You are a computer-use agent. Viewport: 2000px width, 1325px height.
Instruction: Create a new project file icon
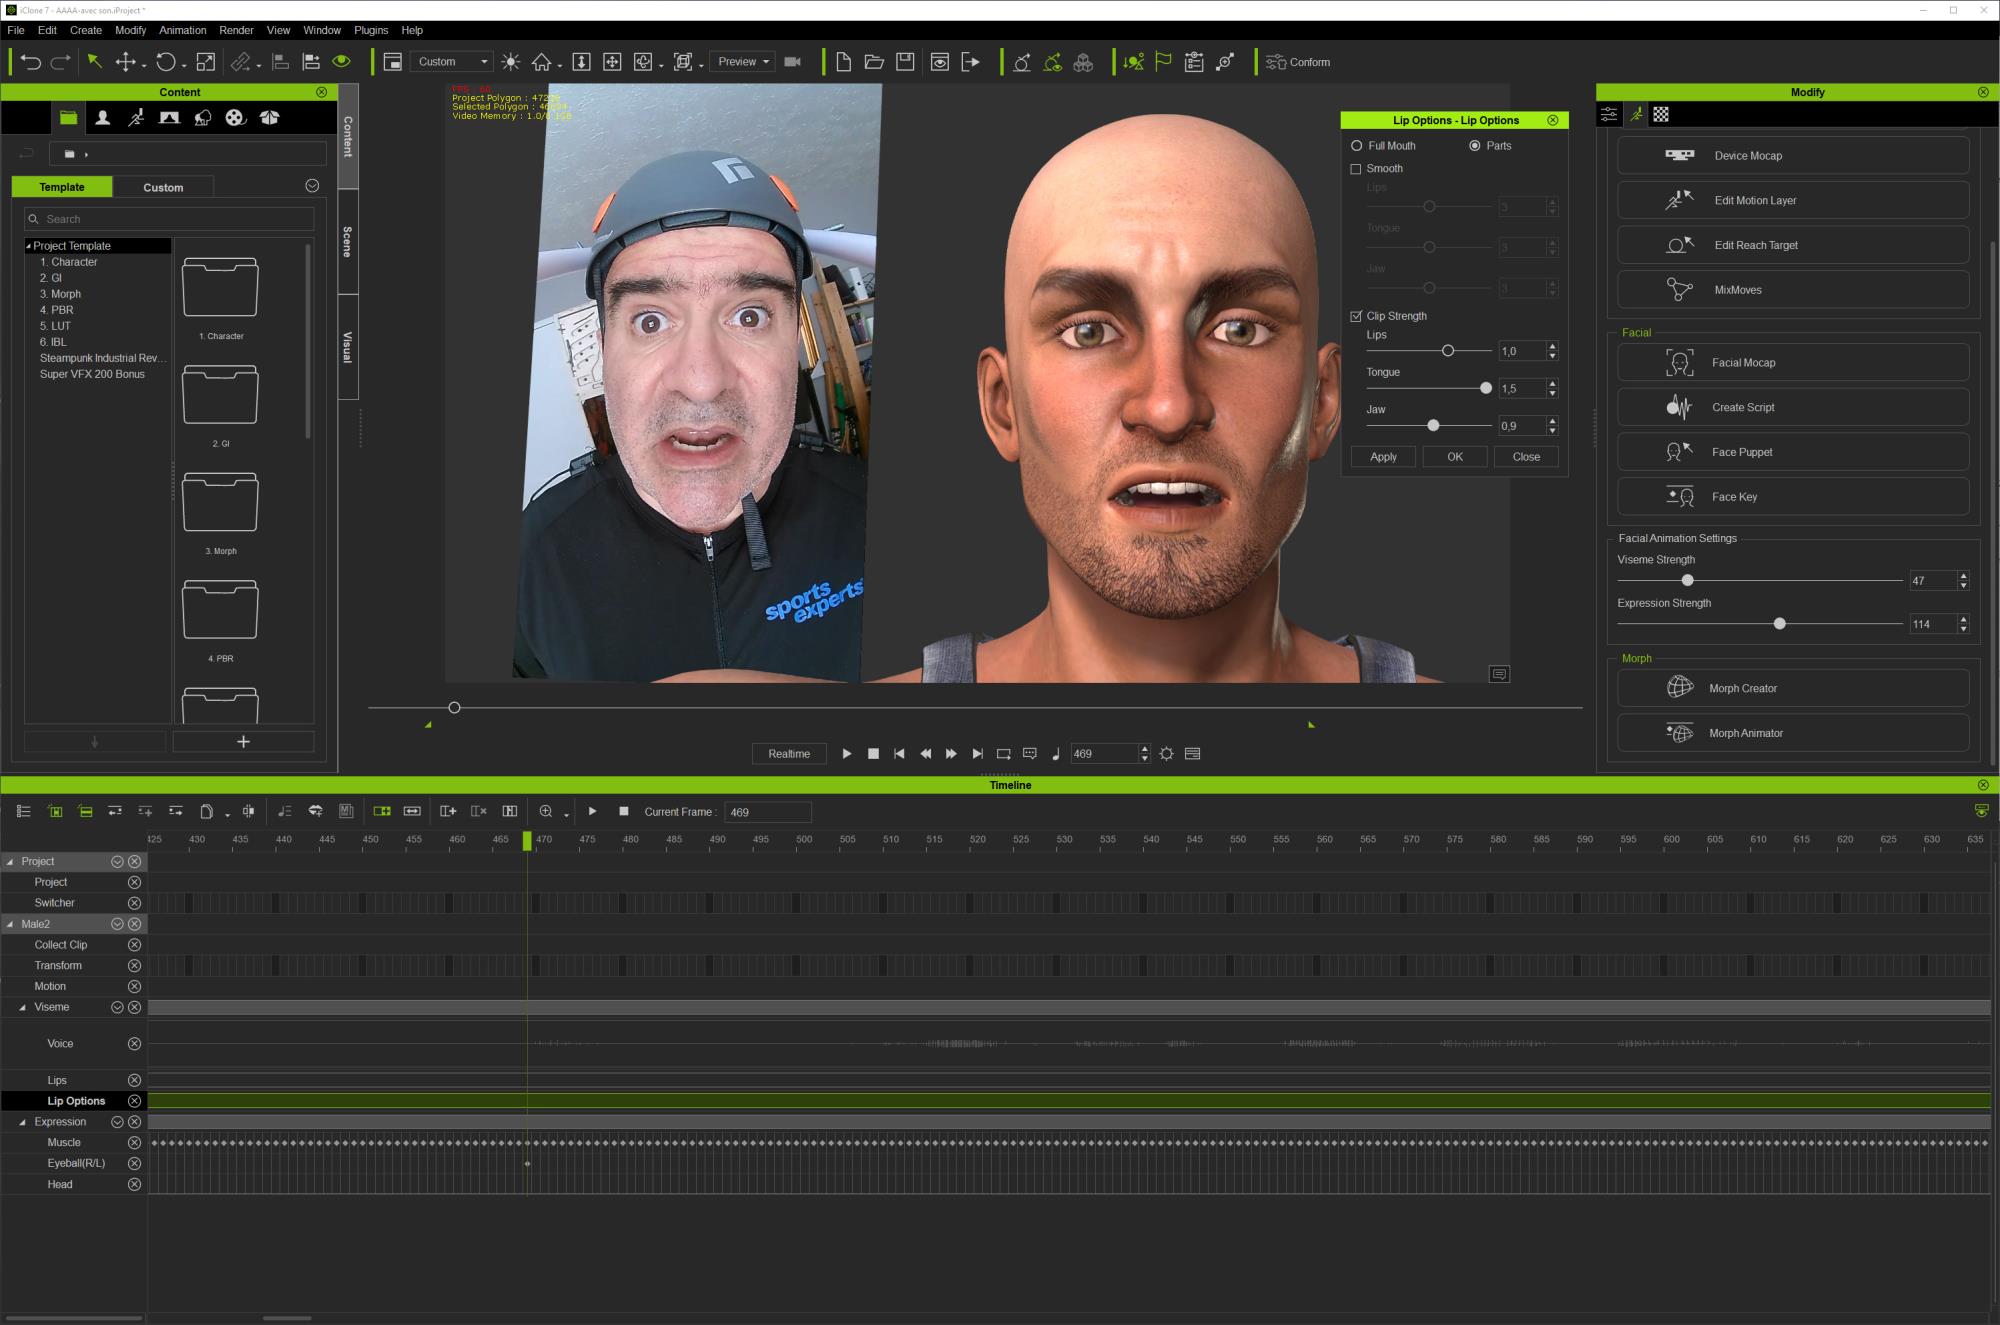844,62
